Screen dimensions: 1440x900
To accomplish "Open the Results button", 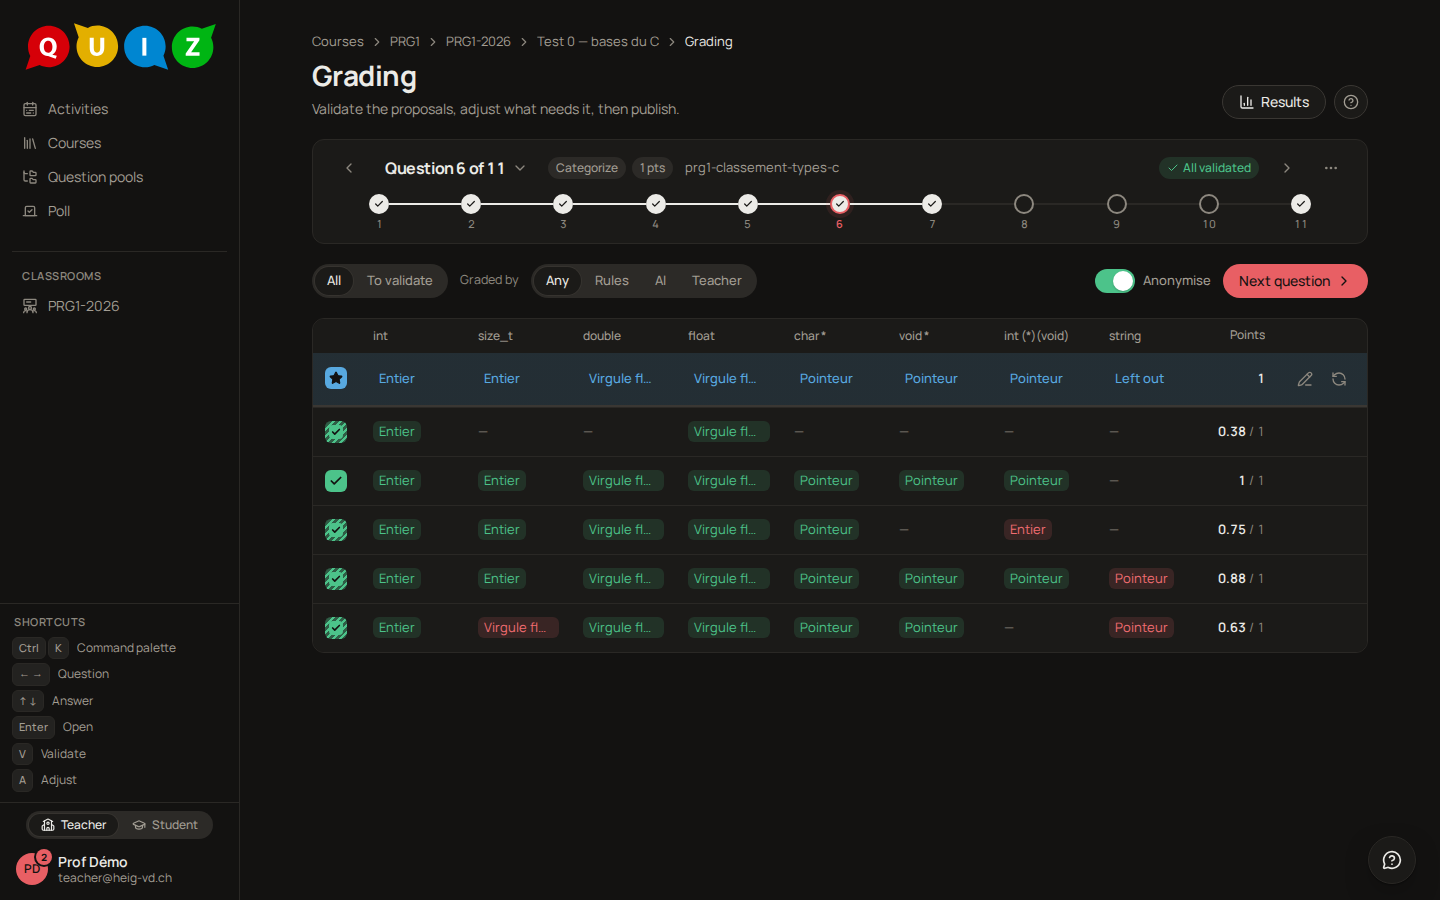I will coord(1274,102).
